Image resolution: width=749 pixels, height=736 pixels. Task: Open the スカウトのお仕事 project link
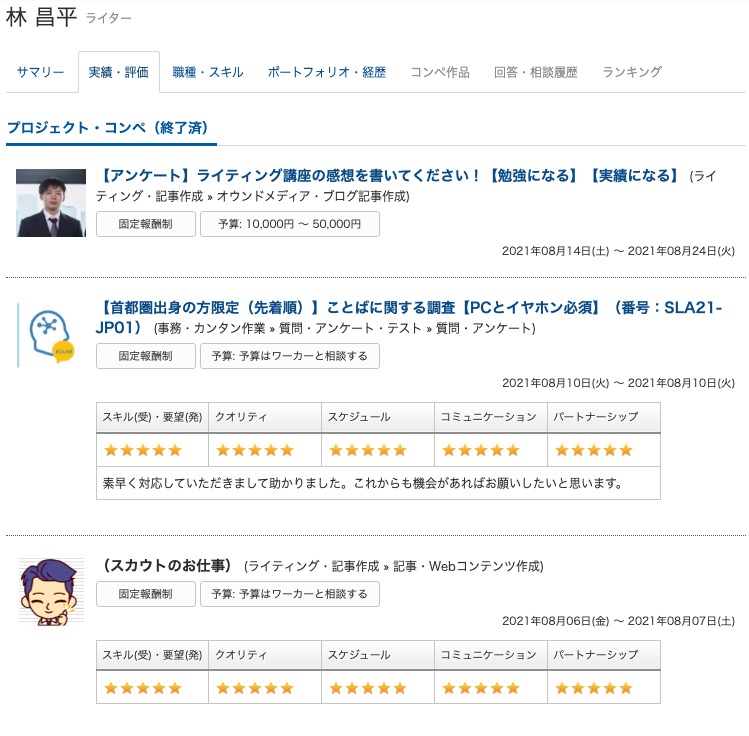pyautogui.click(x=166, y=566)
